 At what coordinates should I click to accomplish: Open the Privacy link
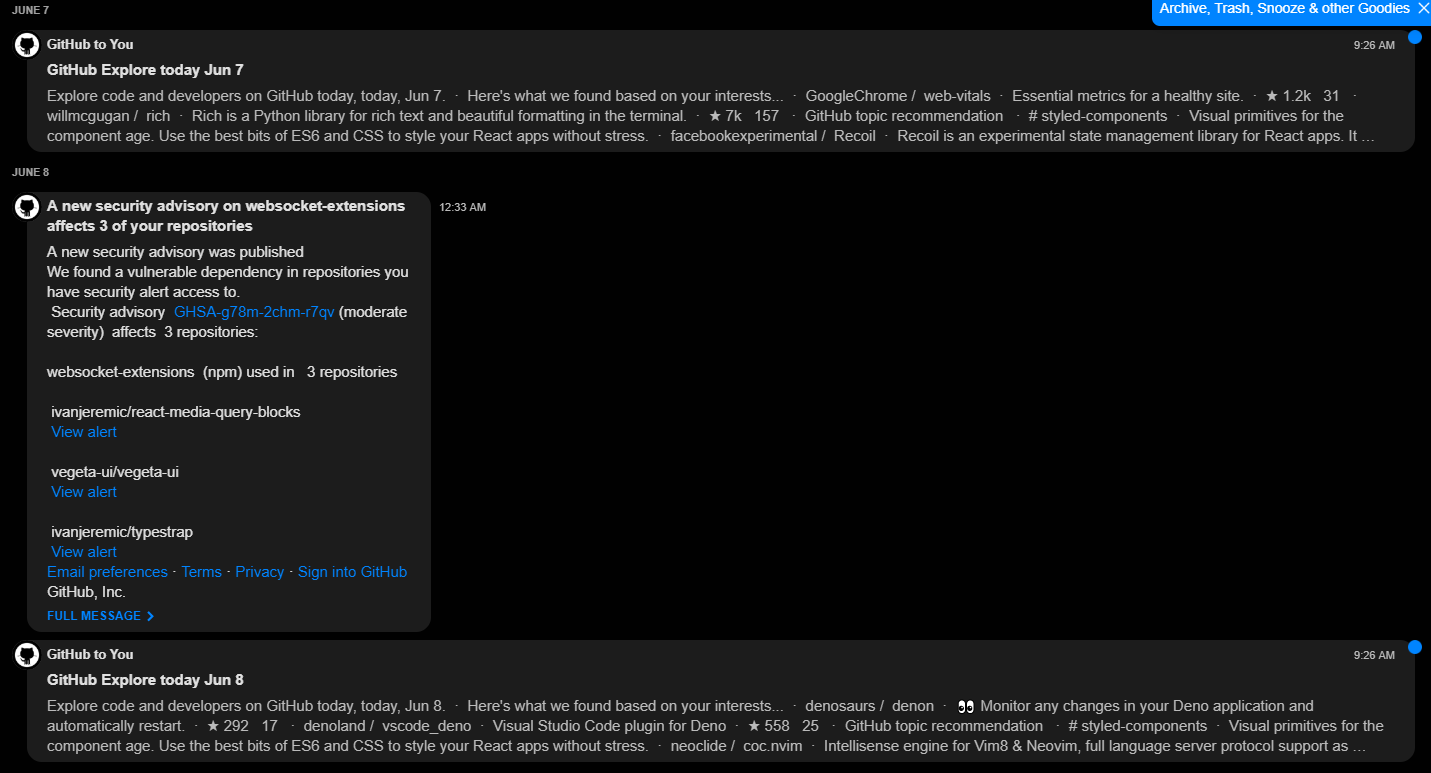pos(260,572)
